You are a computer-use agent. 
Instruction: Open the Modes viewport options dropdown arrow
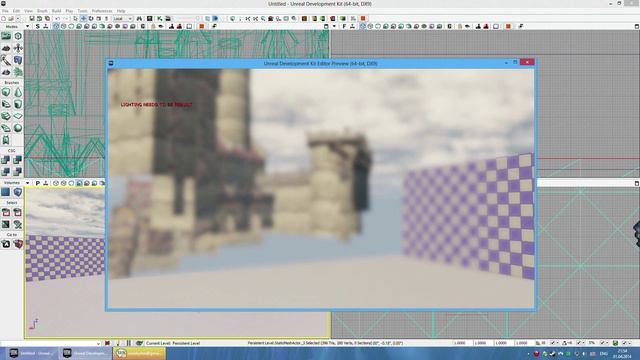[27, 27]
